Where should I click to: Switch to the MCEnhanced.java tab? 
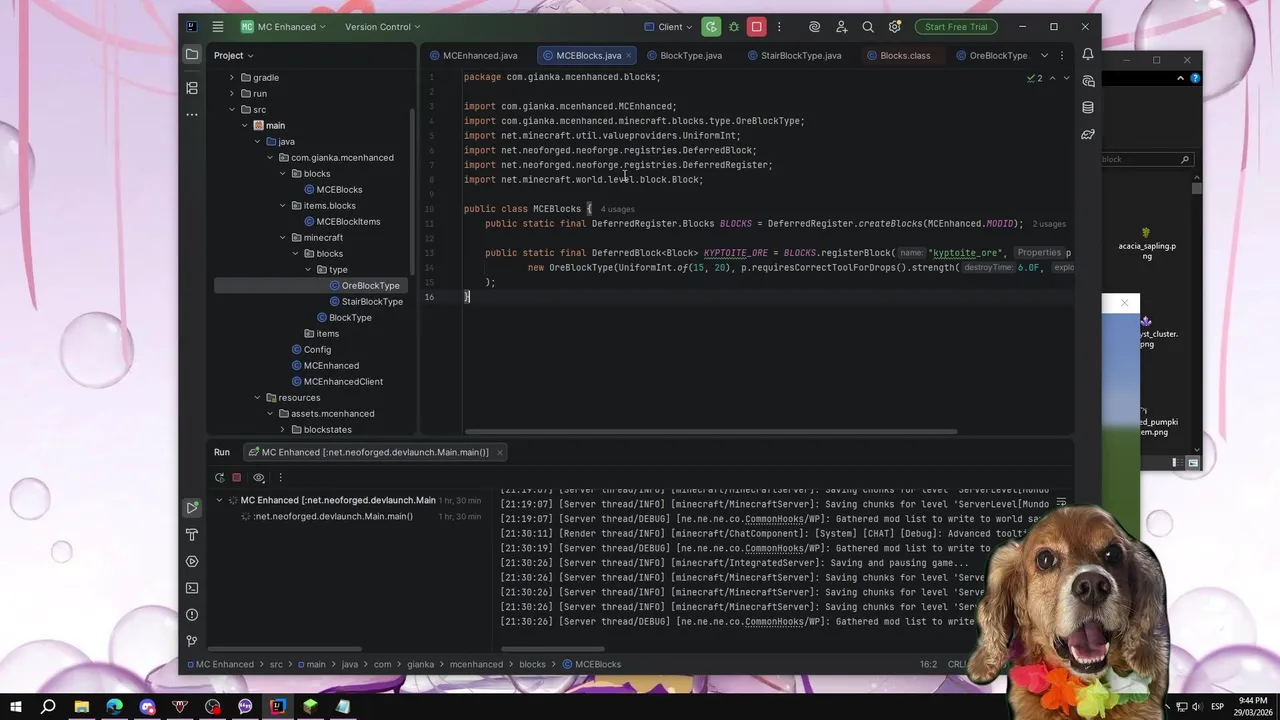tap(473, 55)
